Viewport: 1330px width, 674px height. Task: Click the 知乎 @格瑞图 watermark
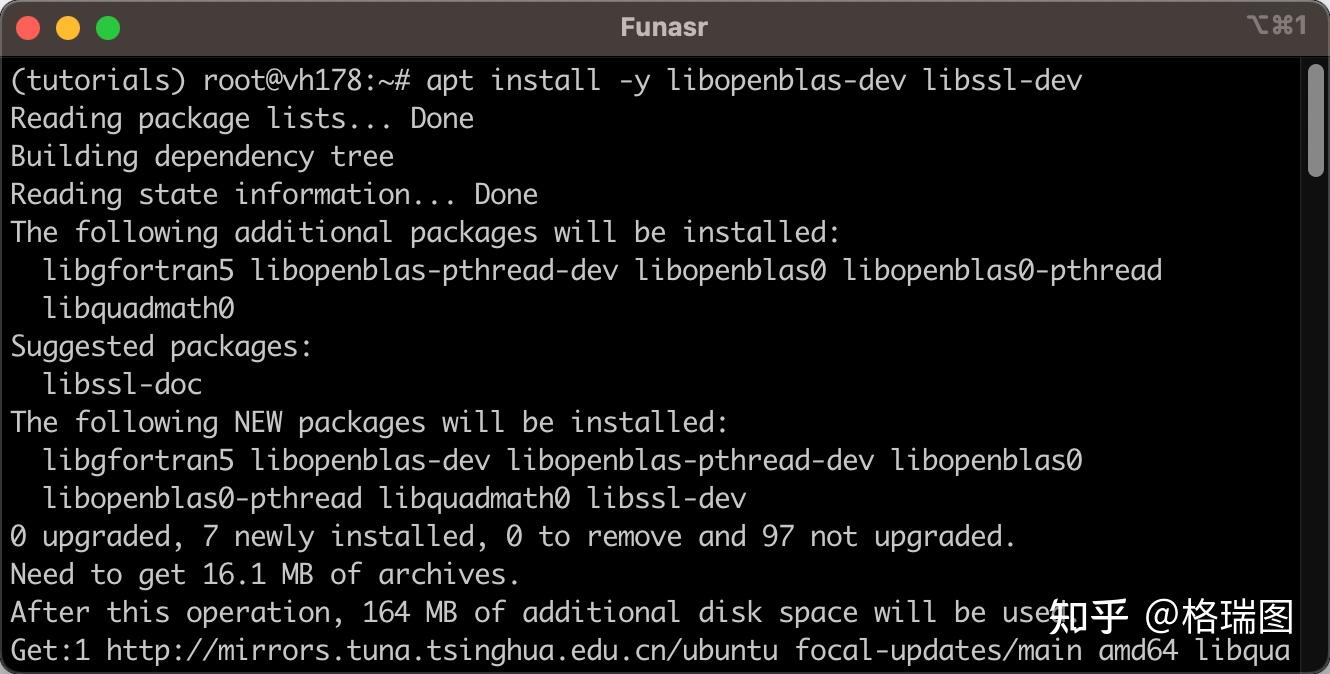tap(1170, 616)
